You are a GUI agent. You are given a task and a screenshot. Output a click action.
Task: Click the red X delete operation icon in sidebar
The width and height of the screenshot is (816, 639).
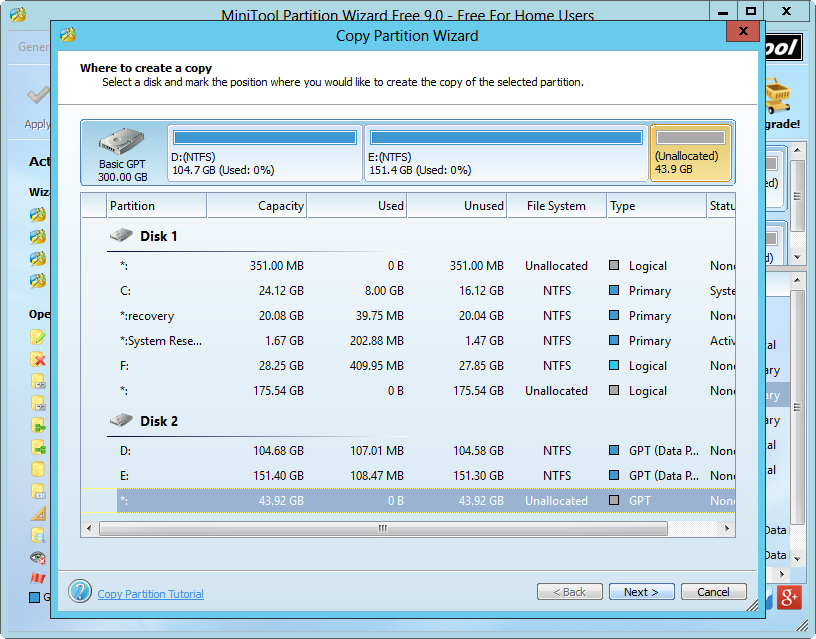37,359
